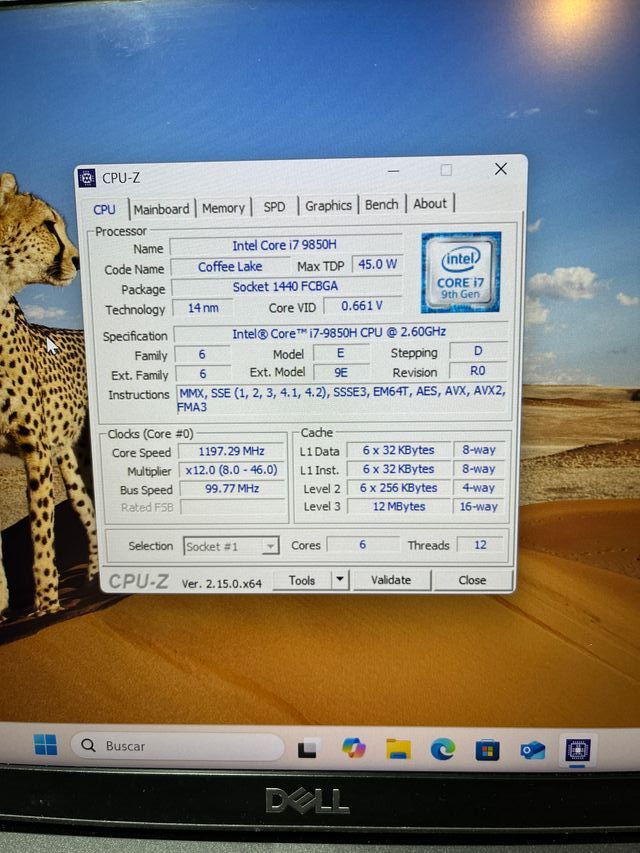This screenshot has width=640, height=853.
Task: Launch Microsoft Edge from the taskbar
Action: coord(443,750)
